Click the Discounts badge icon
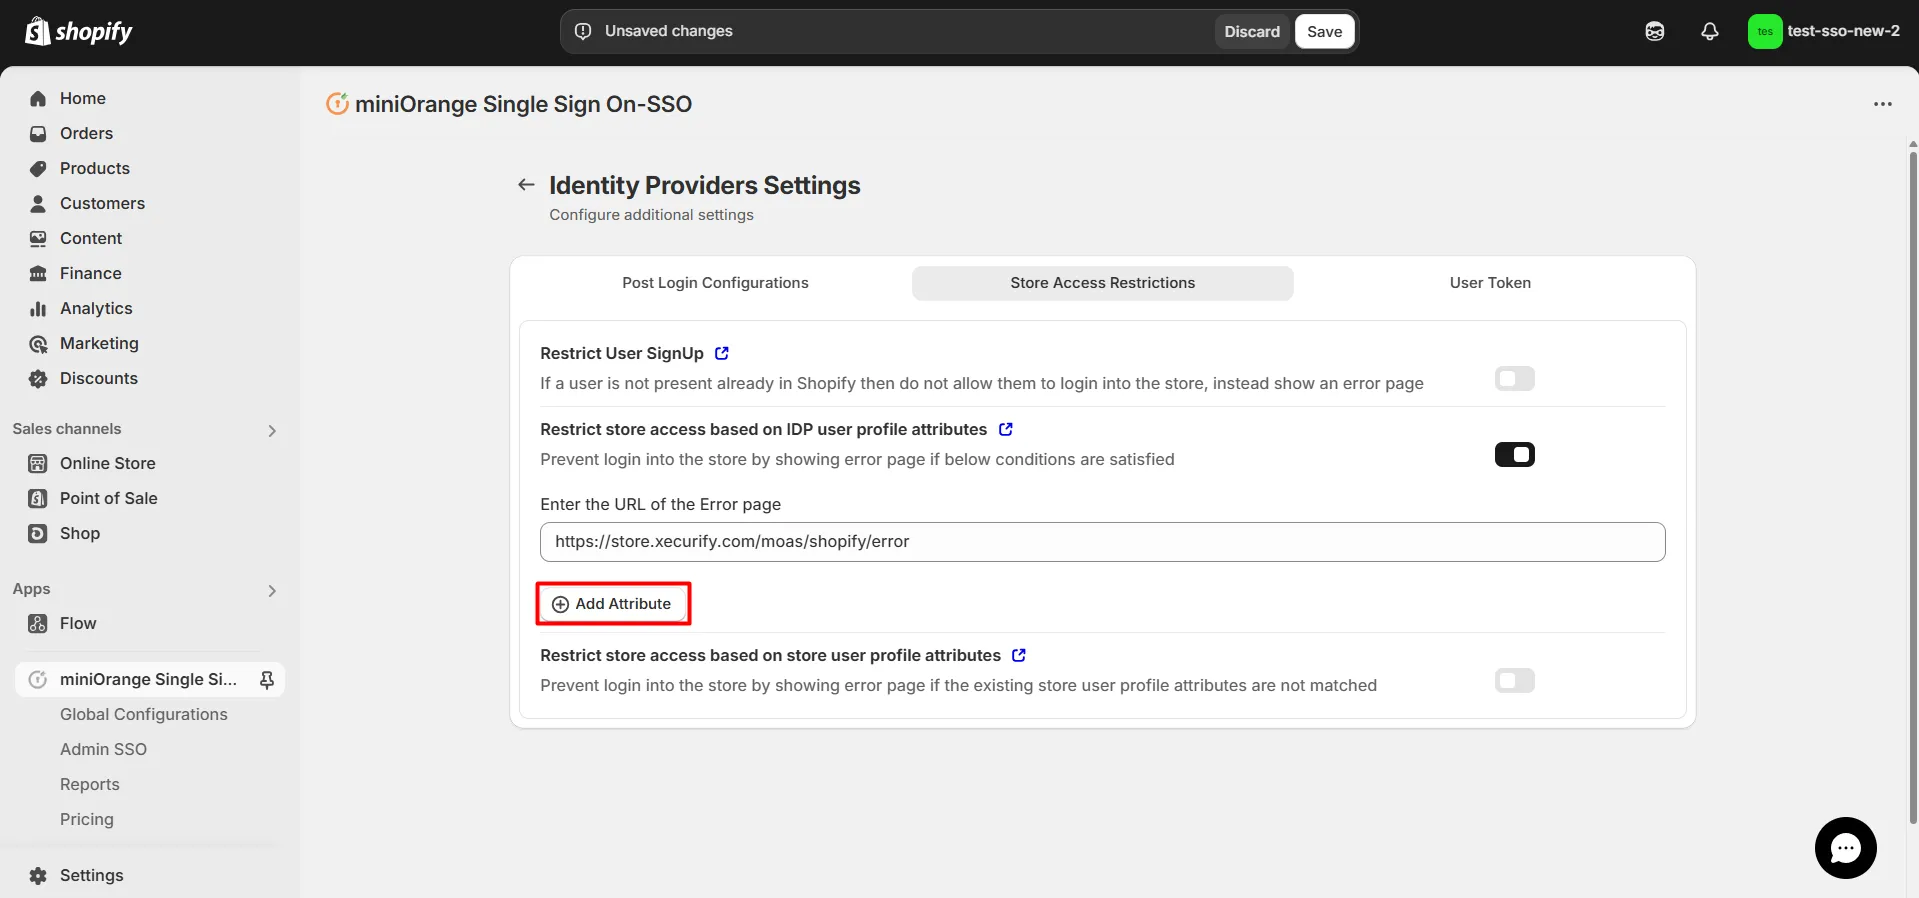 coord(38,379)
